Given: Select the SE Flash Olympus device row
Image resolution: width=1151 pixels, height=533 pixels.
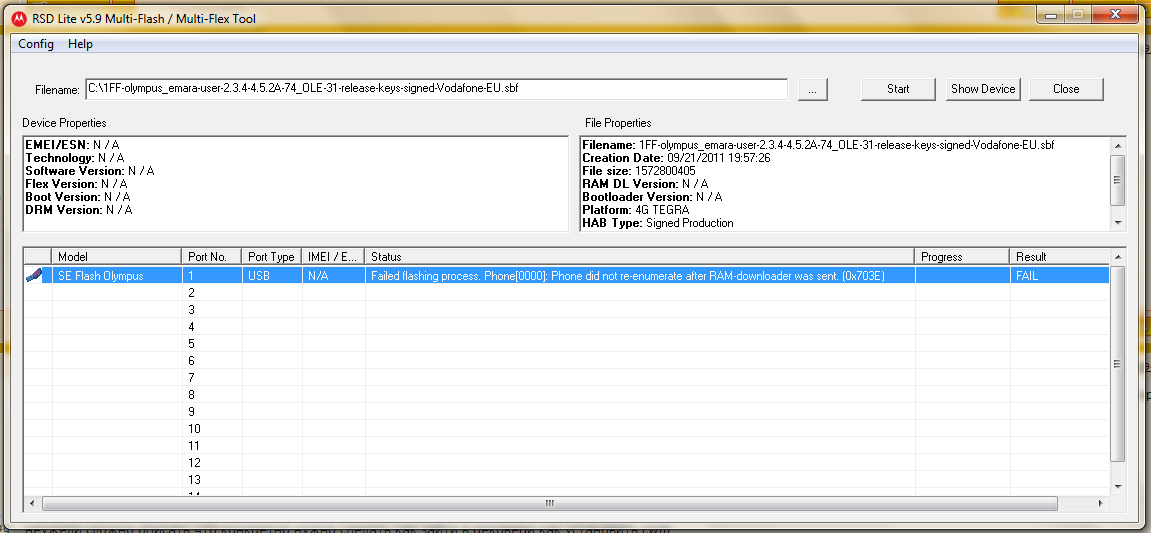Looking at the screenshot, I should pos(566,275).
